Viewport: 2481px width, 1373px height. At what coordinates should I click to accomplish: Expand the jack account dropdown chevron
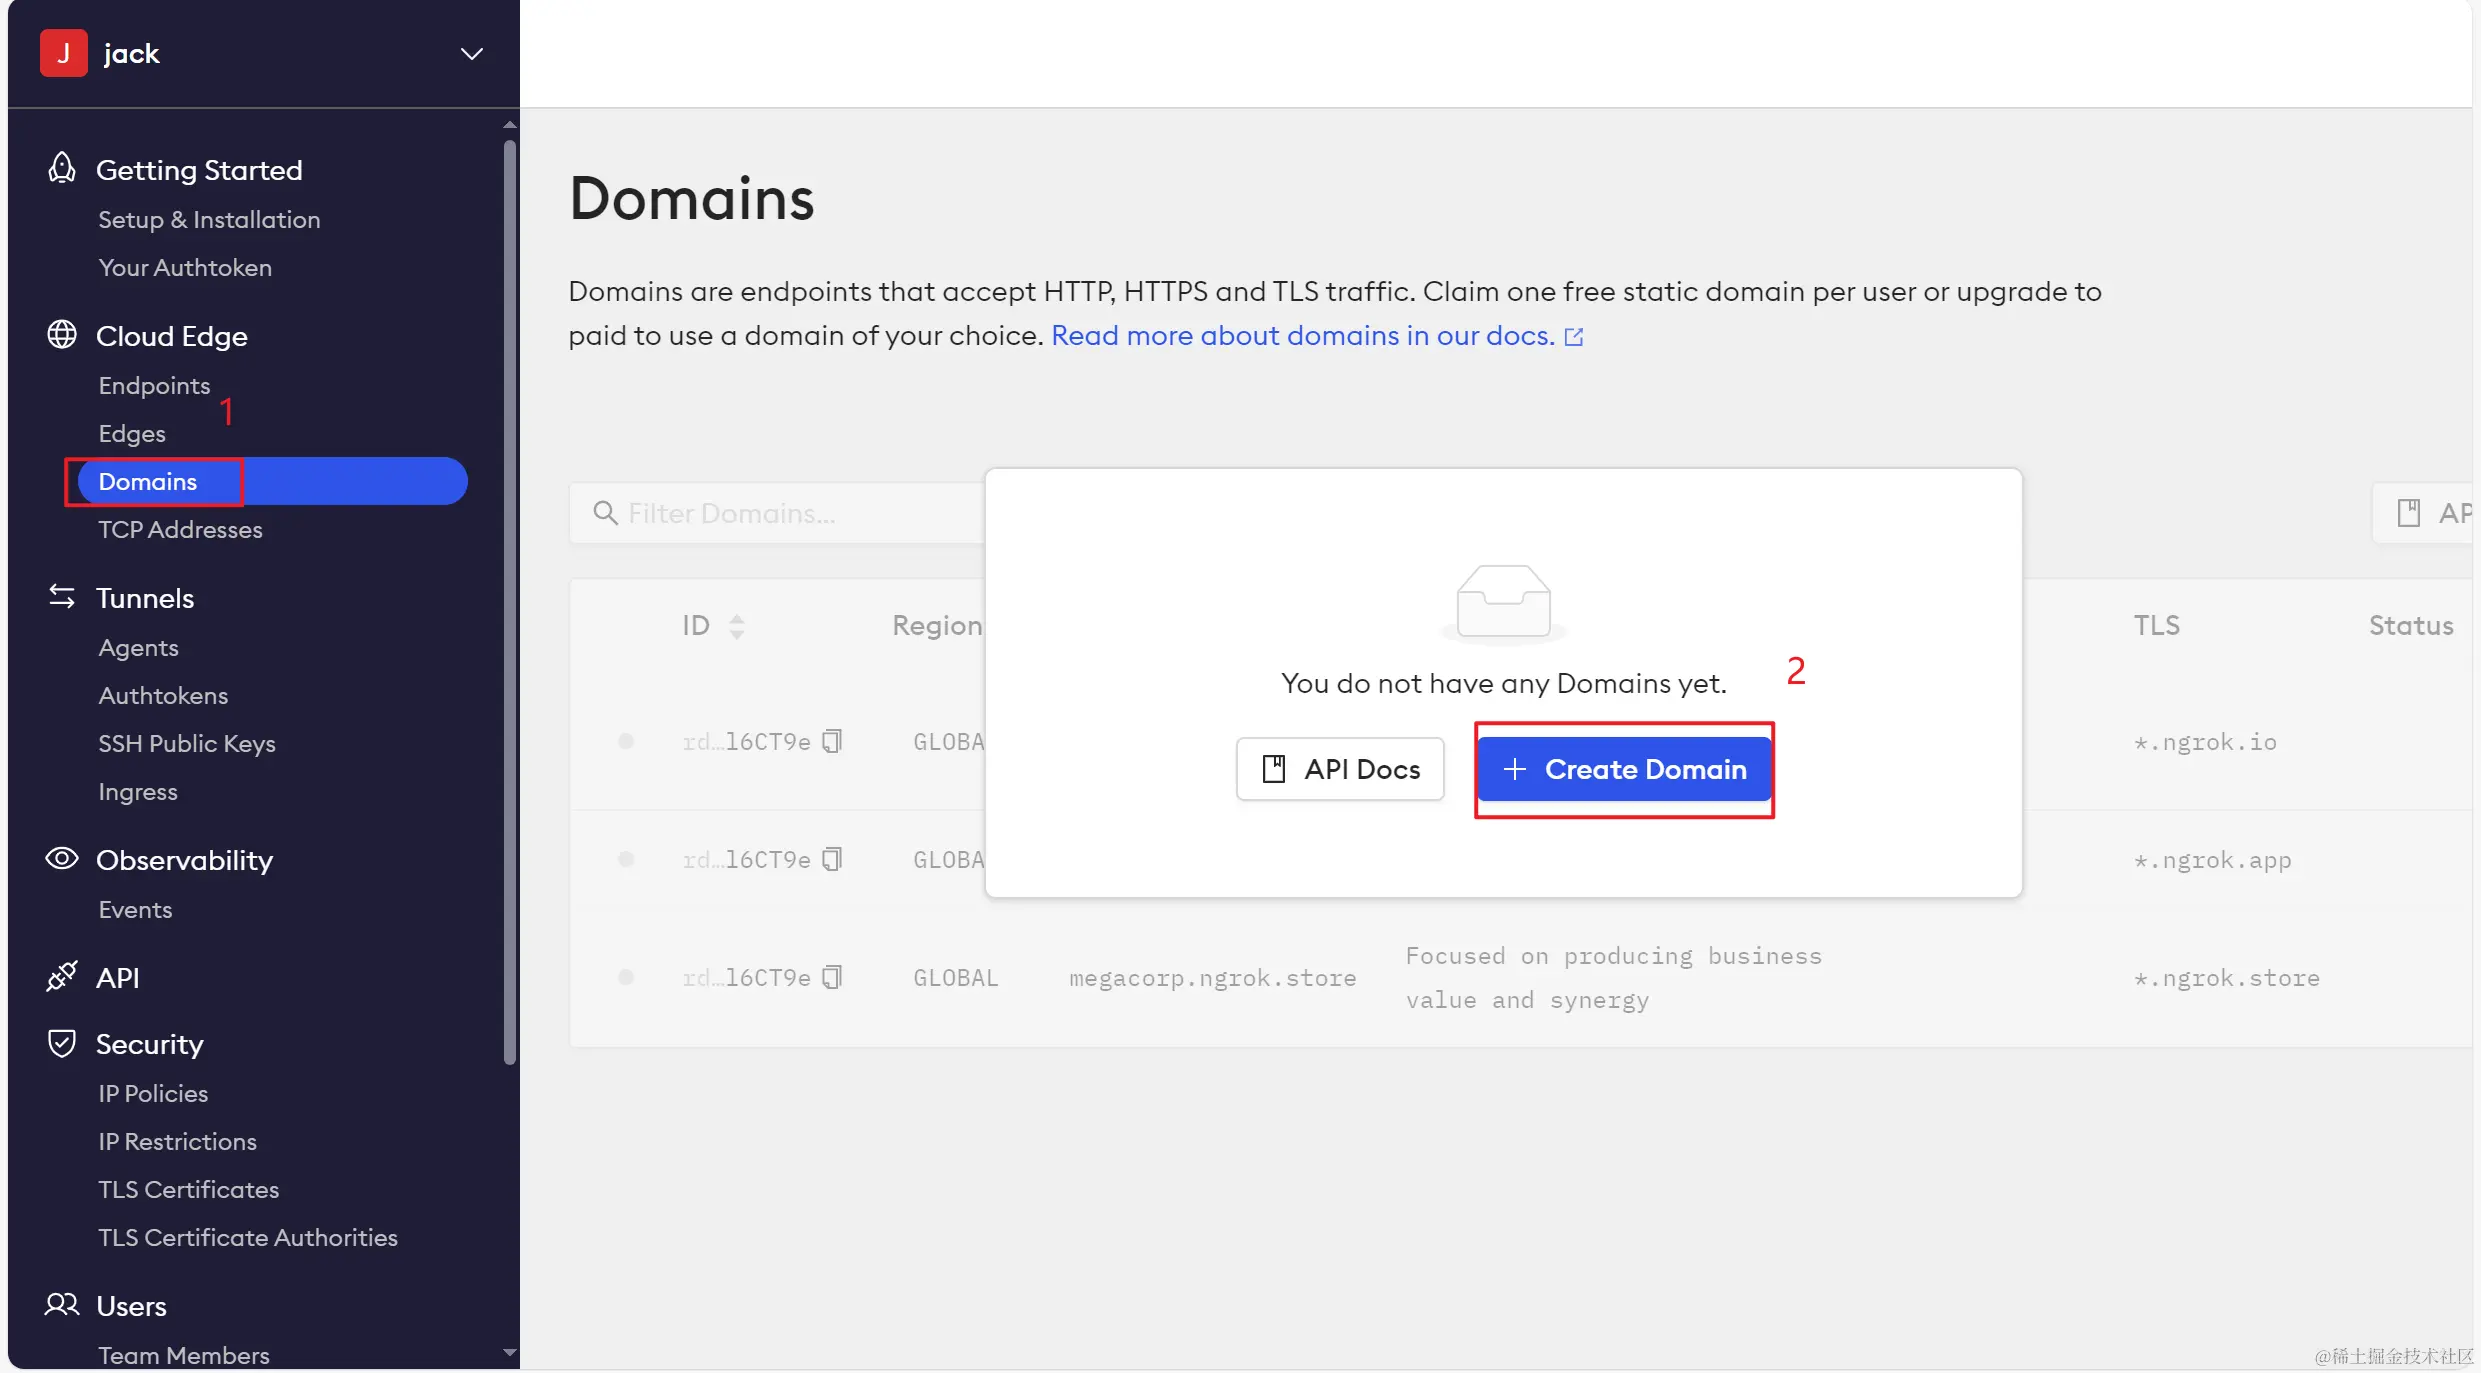point(471,53)
